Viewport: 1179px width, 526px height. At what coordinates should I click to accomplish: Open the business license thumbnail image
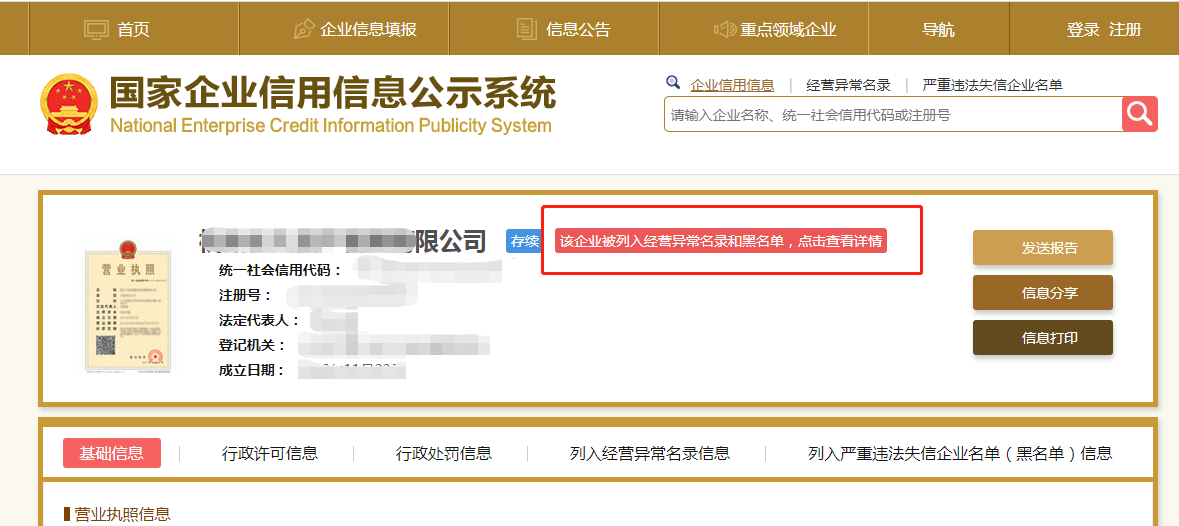click(x=127, y=306)
